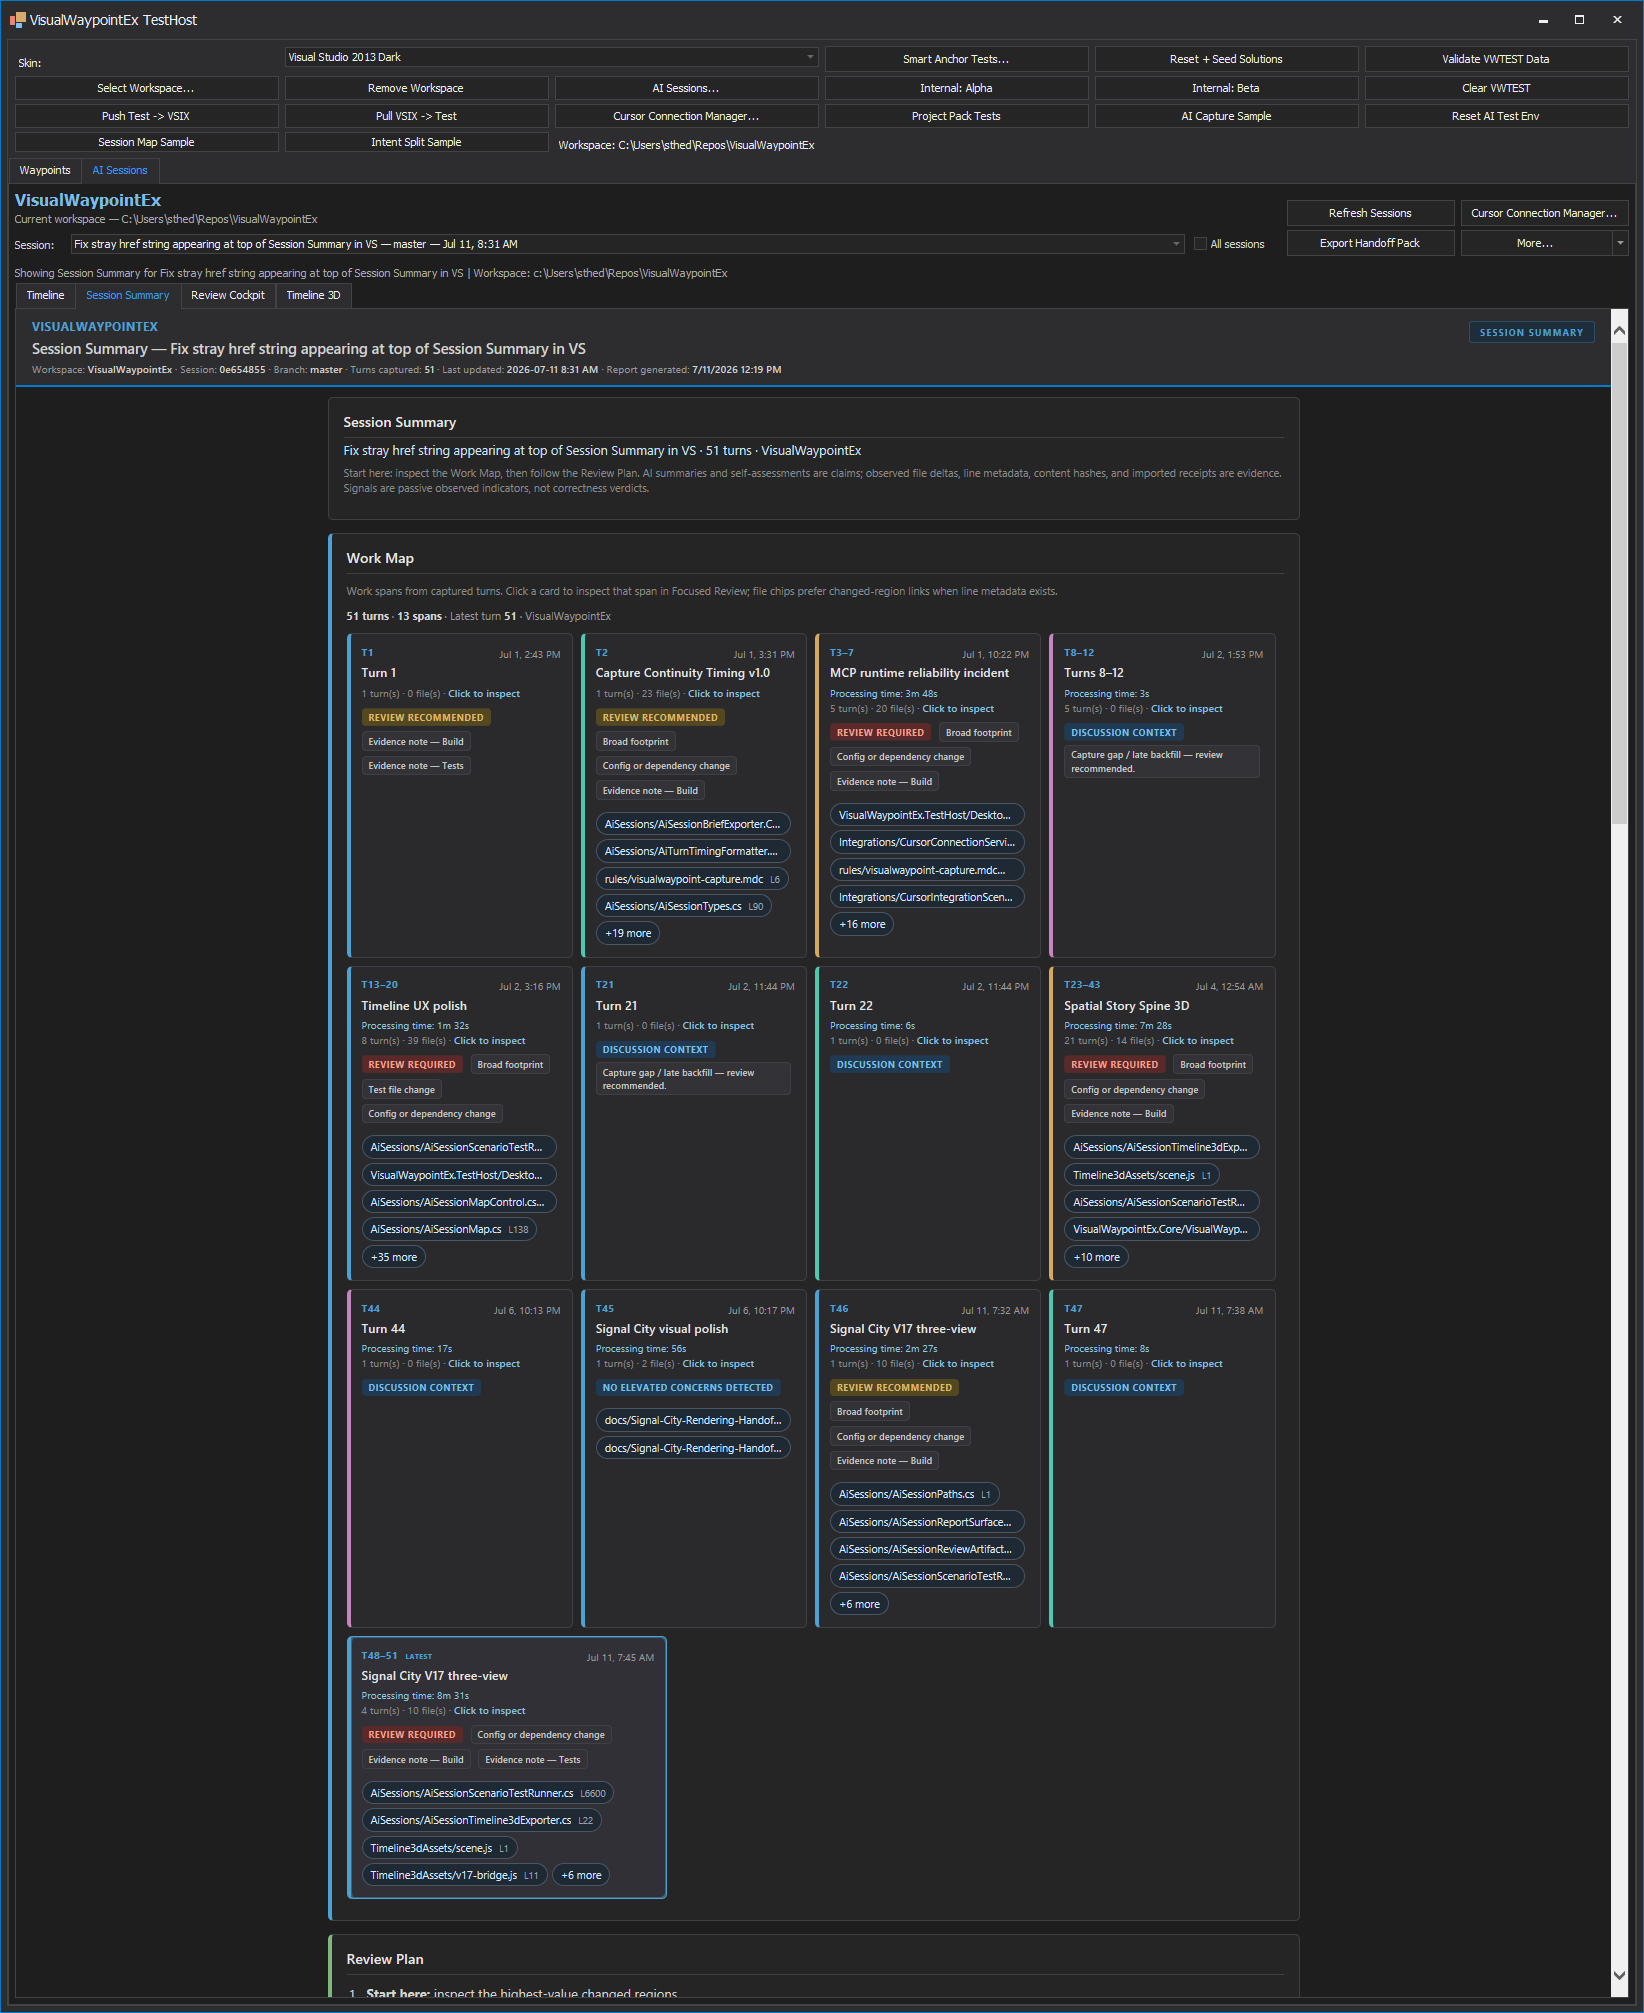1644x2013 pixels.
Task: Open rules/visualwaypoint-capture.mdc L6 chip
Action: [692, 879]
